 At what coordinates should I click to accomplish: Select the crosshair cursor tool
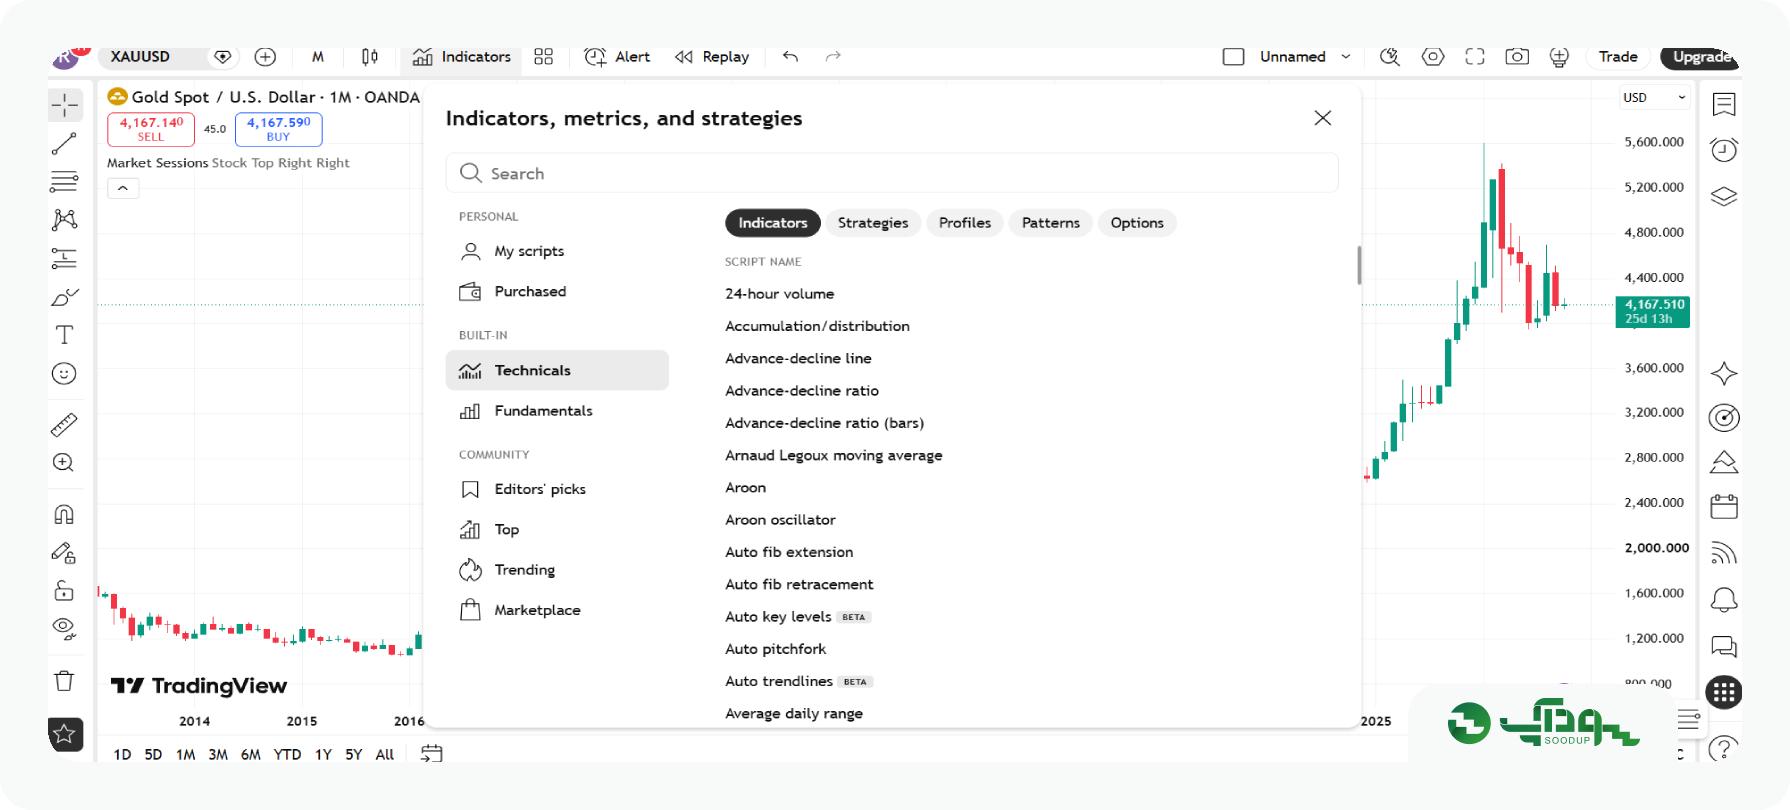[x=65, y=105]
